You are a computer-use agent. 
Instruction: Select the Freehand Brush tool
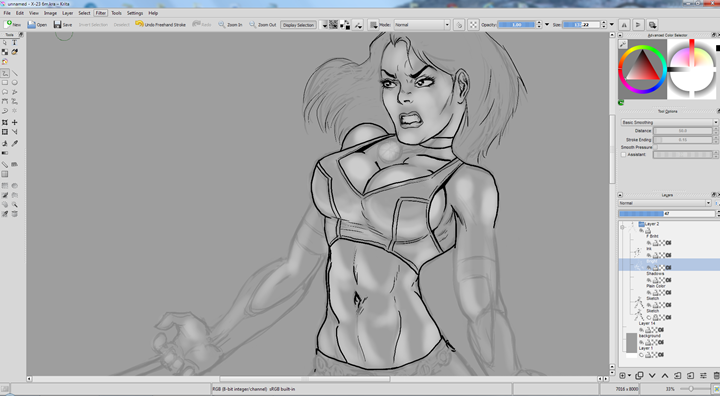pos(5,73)
